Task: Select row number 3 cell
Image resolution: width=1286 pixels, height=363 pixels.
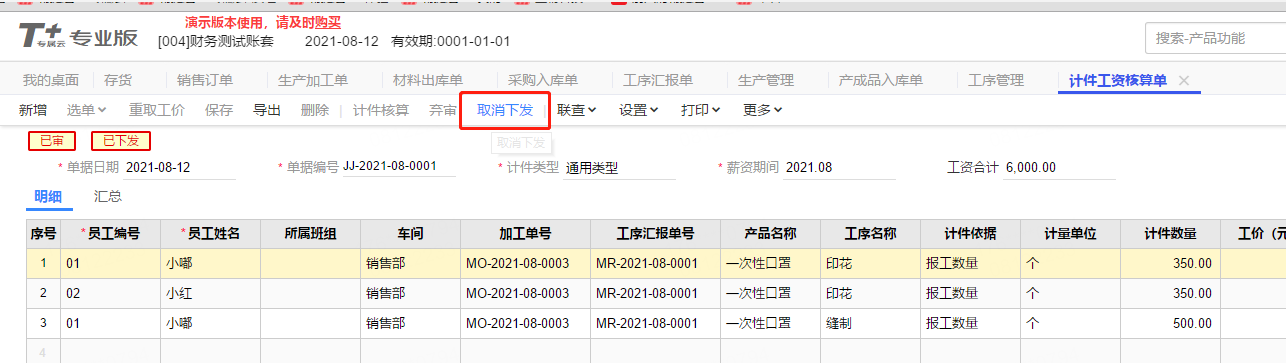Action: point(43,324)
